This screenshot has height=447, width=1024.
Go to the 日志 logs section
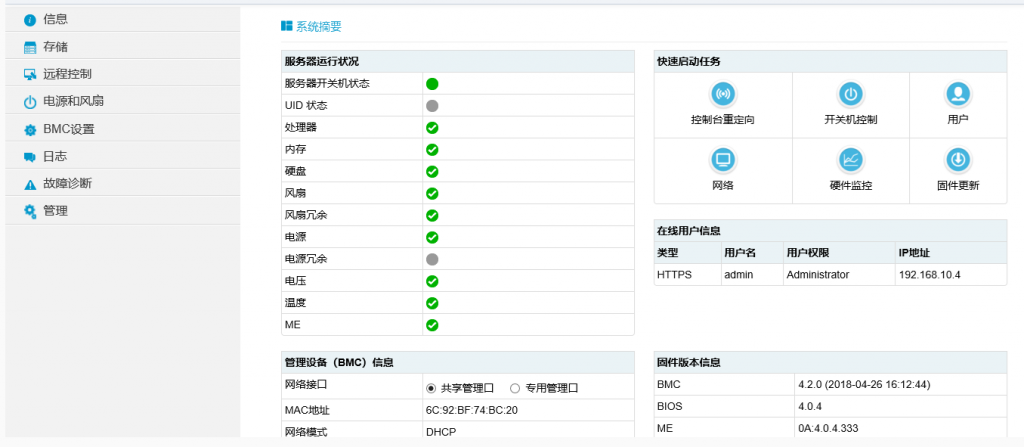55,157
